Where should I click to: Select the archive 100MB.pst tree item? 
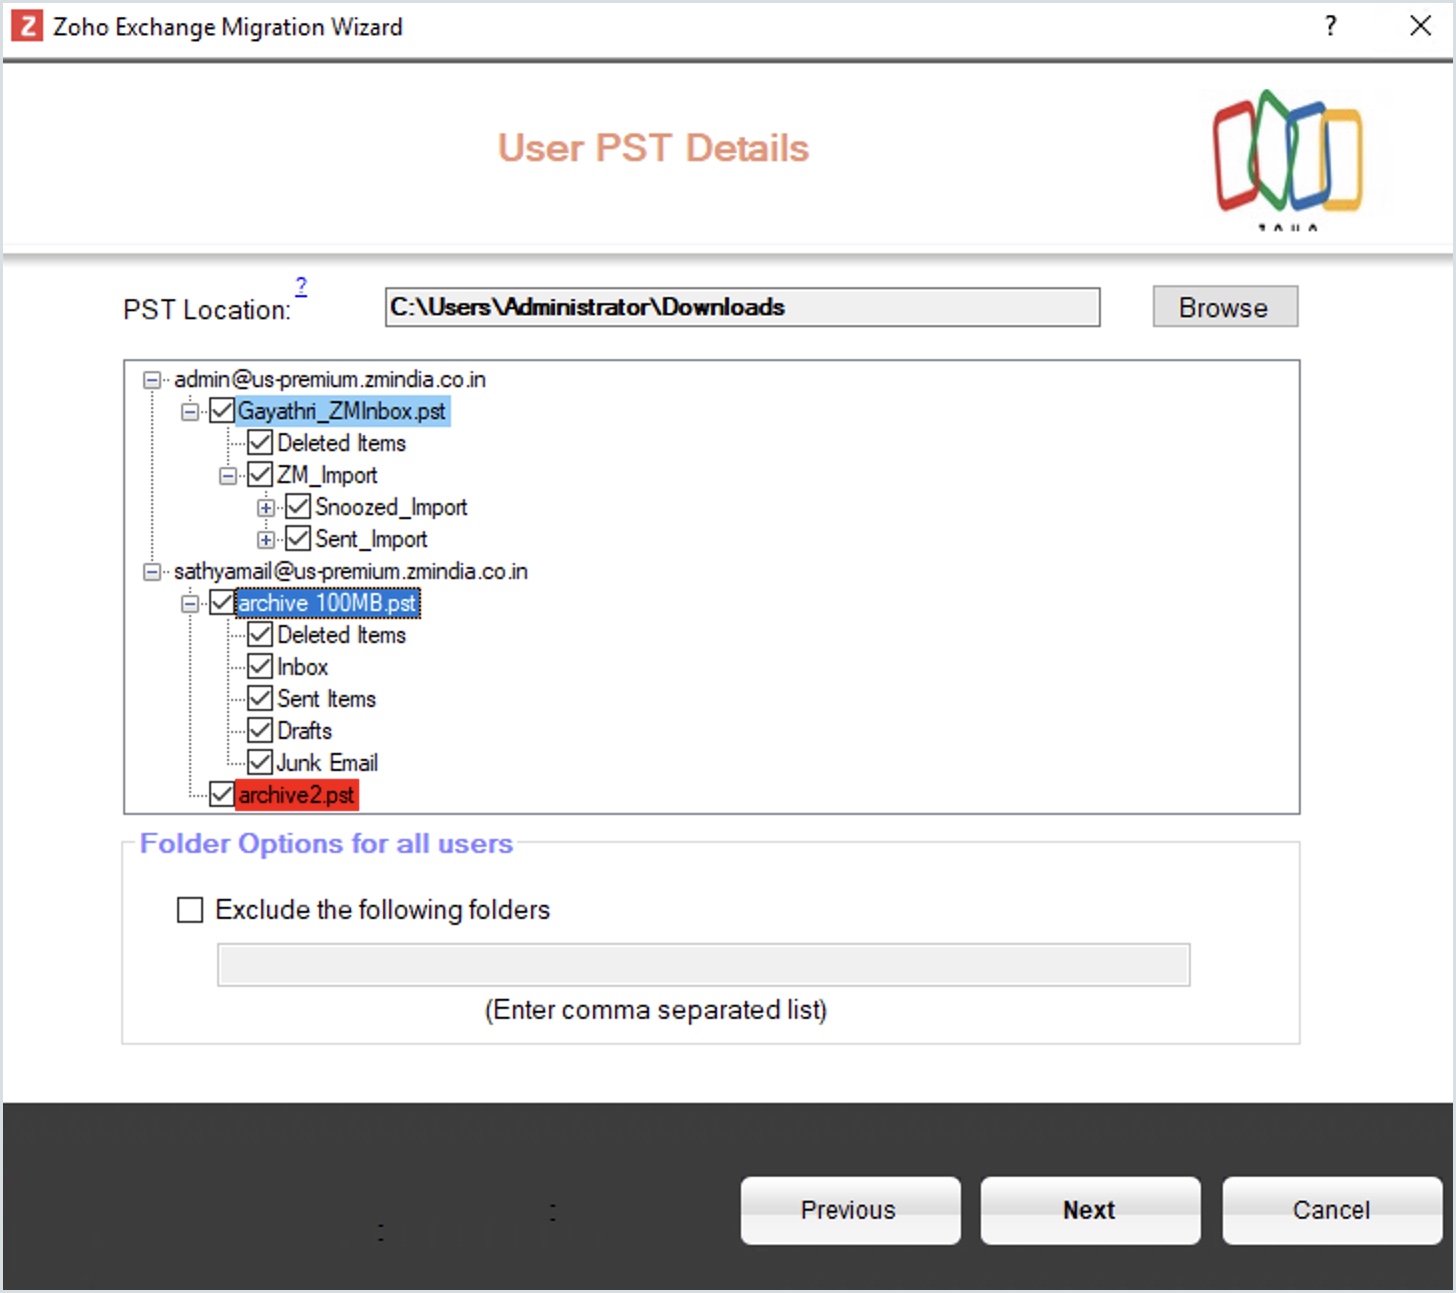tap(327, 603)
